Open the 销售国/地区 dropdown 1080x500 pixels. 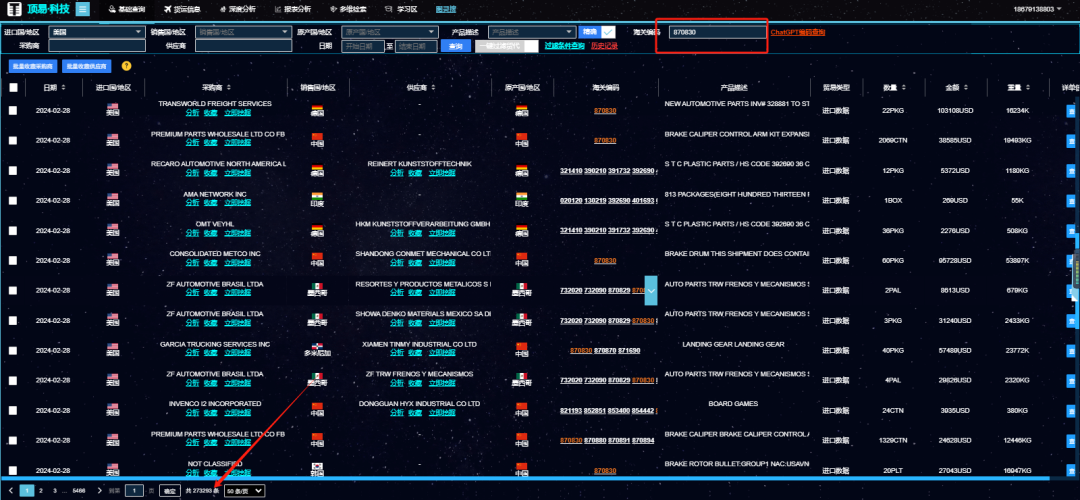[243, 32]
